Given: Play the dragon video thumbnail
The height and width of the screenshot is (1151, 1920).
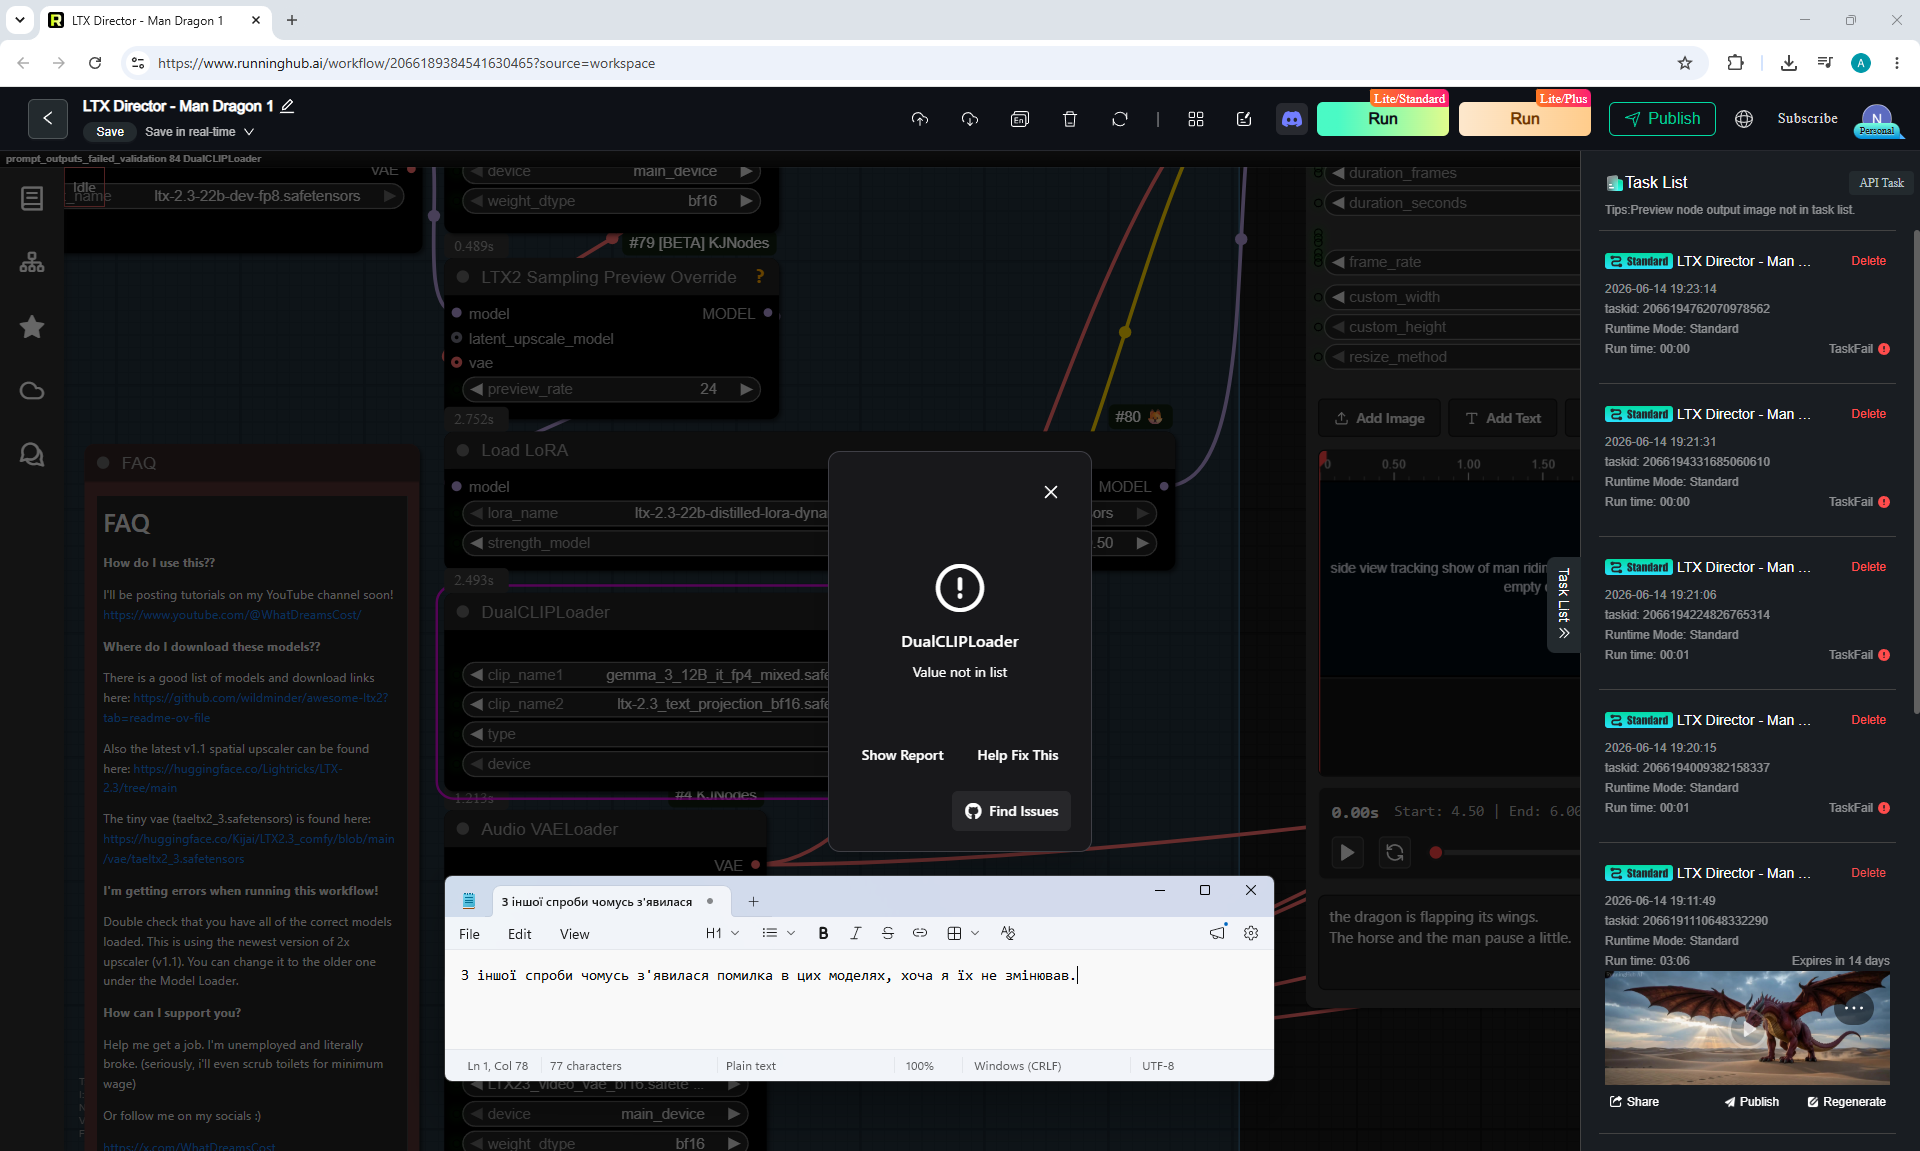Looking at the screenshot, I should pos(1747,1027).
